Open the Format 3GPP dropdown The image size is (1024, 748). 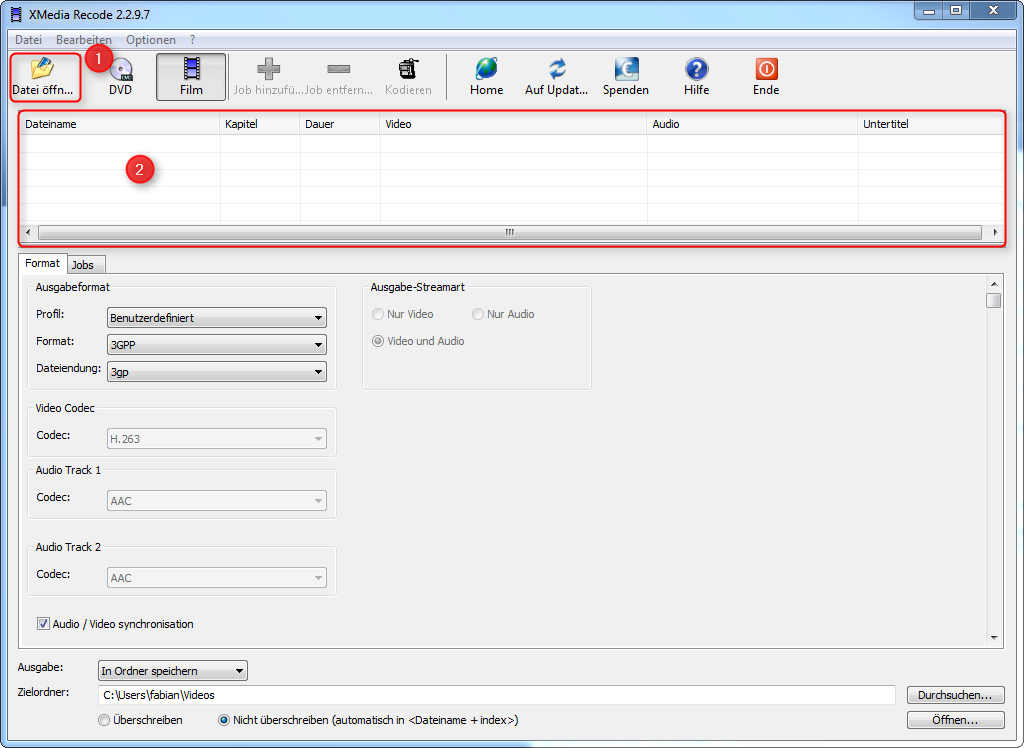(217, 345)
